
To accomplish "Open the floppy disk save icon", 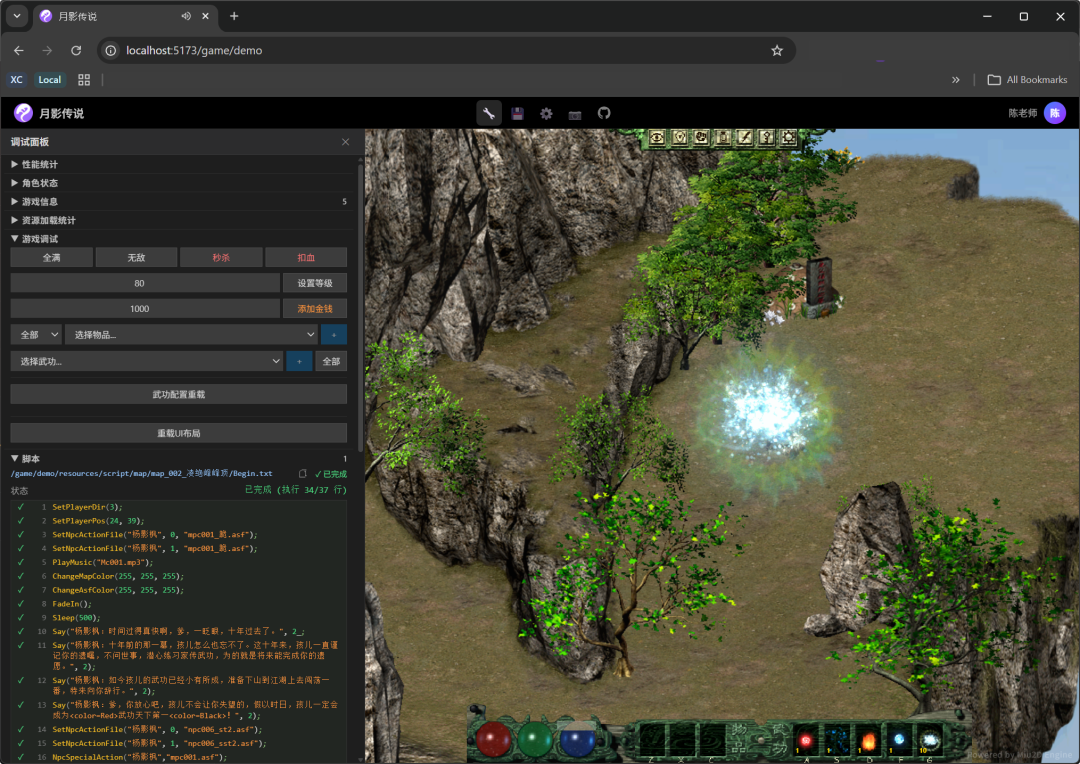I will (x=517, y=113).
